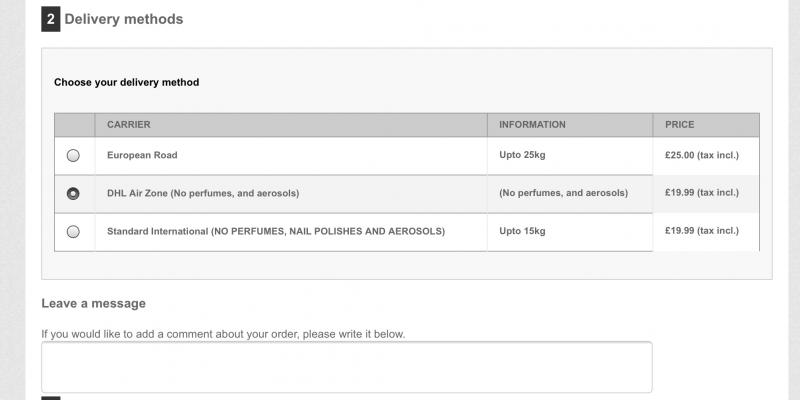Click the European Road carrier name
Image resolution: width=800 pixels, height=400 pixels.
[142, 155]
